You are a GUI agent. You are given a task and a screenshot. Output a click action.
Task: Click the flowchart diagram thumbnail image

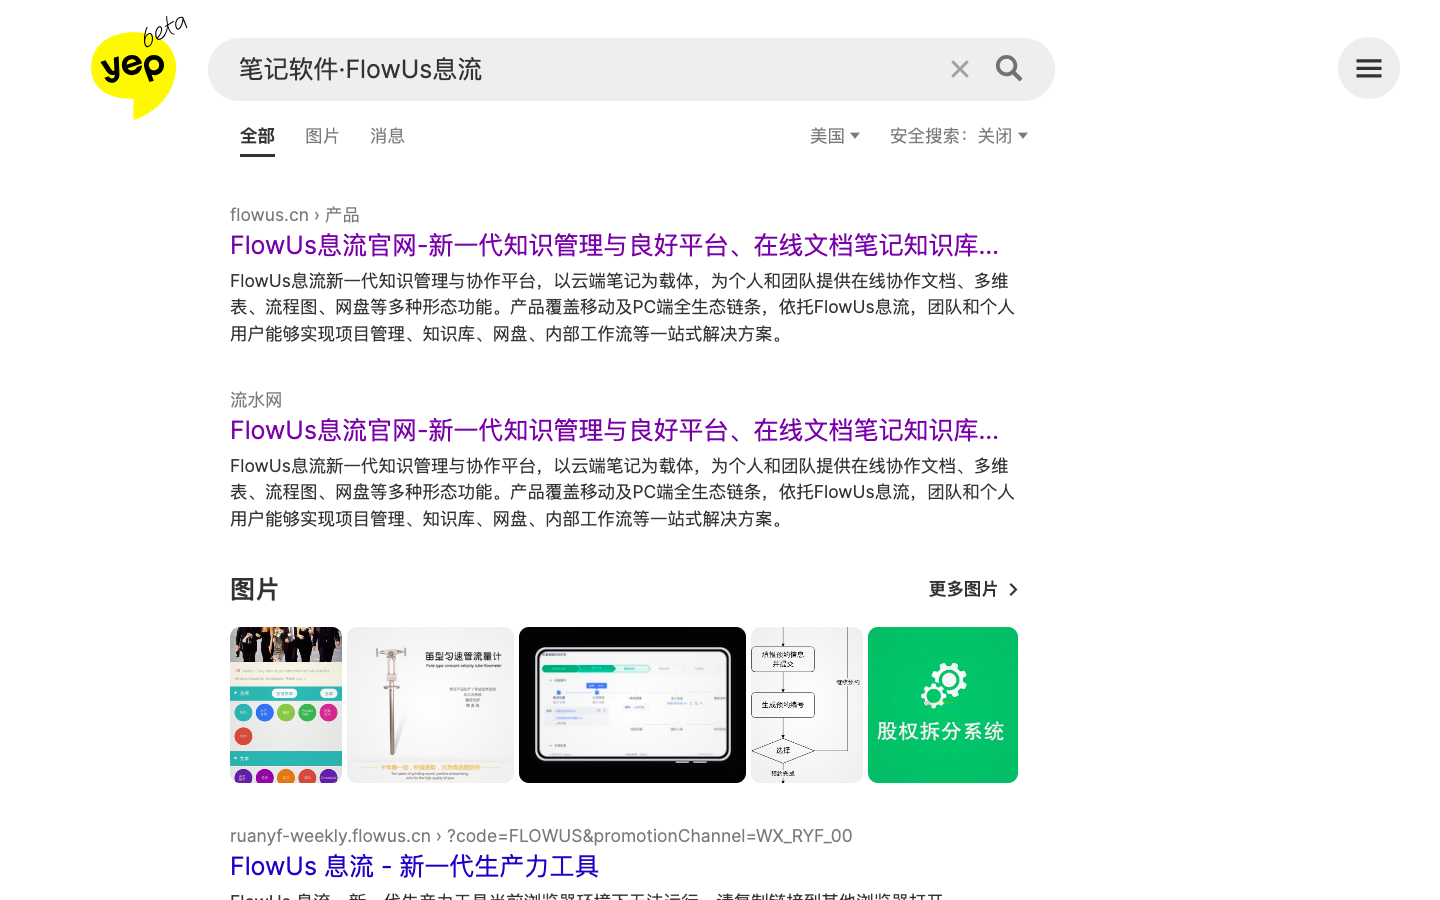pos(806,704)
